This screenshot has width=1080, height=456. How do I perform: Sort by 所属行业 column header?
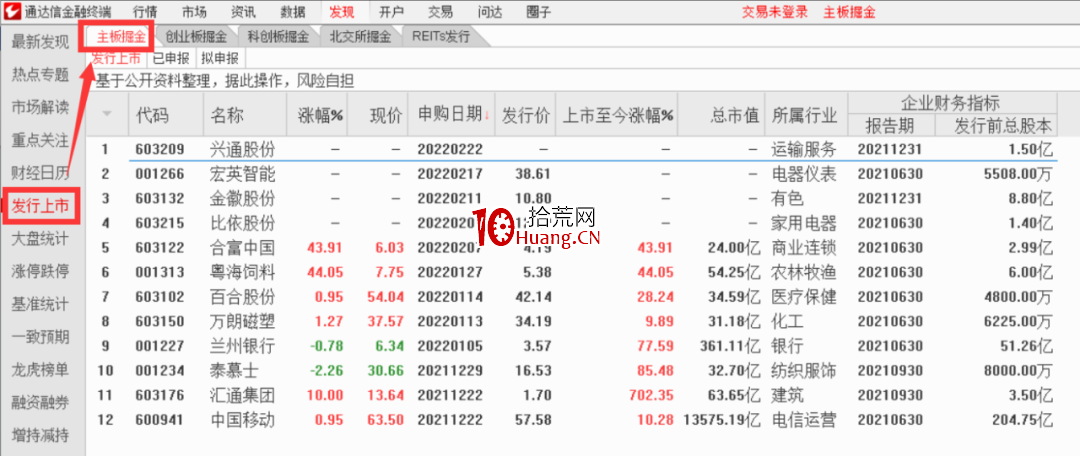(806, 115)
